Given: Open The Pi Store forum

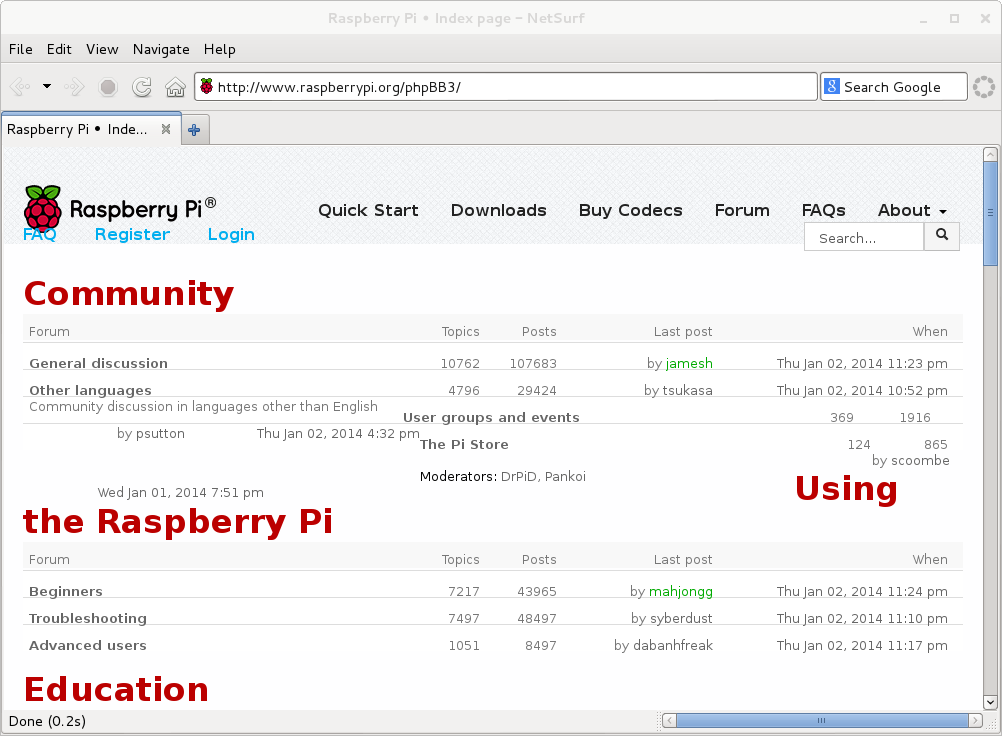Looking at the screenshot, I should tap(464, 444).
